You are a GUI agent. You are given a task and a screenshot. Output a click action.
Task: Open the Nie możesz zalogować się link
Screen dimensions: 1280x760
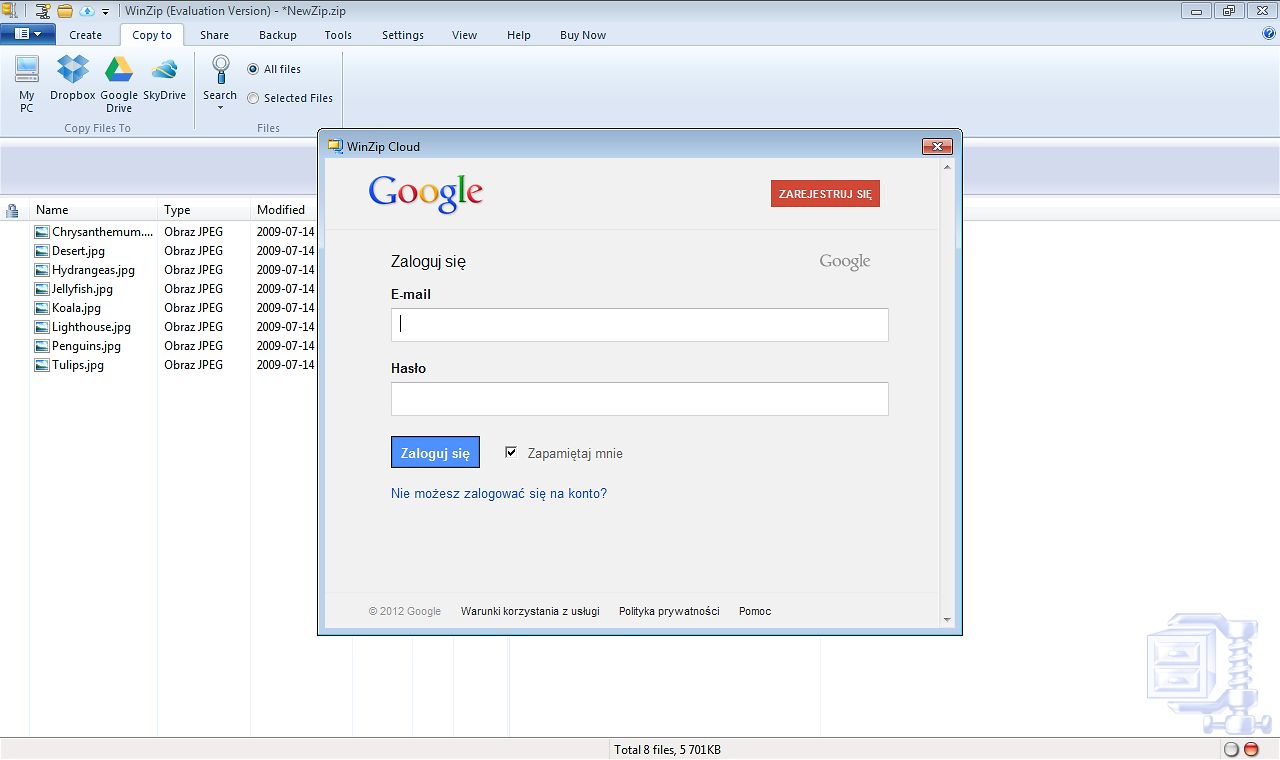coord(499,493)
